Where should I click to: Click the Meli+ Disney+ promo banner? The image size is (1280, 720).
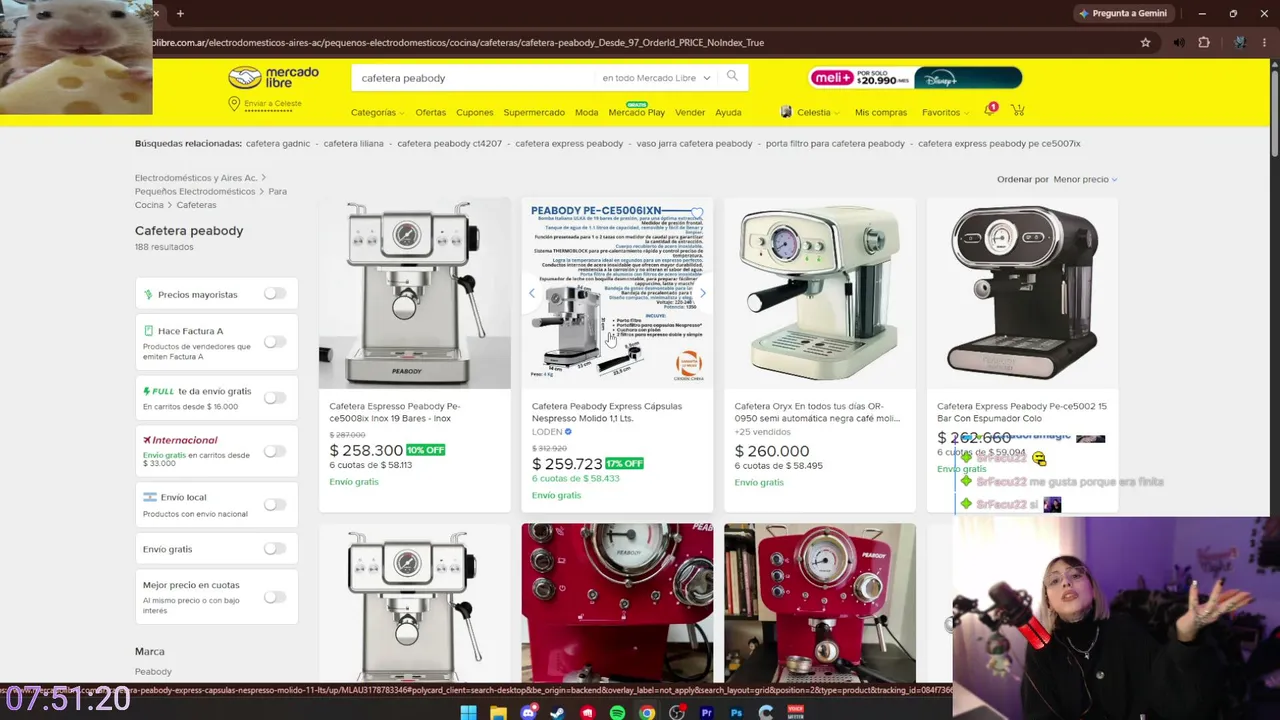pyautogui.click(x=915, y=77)
